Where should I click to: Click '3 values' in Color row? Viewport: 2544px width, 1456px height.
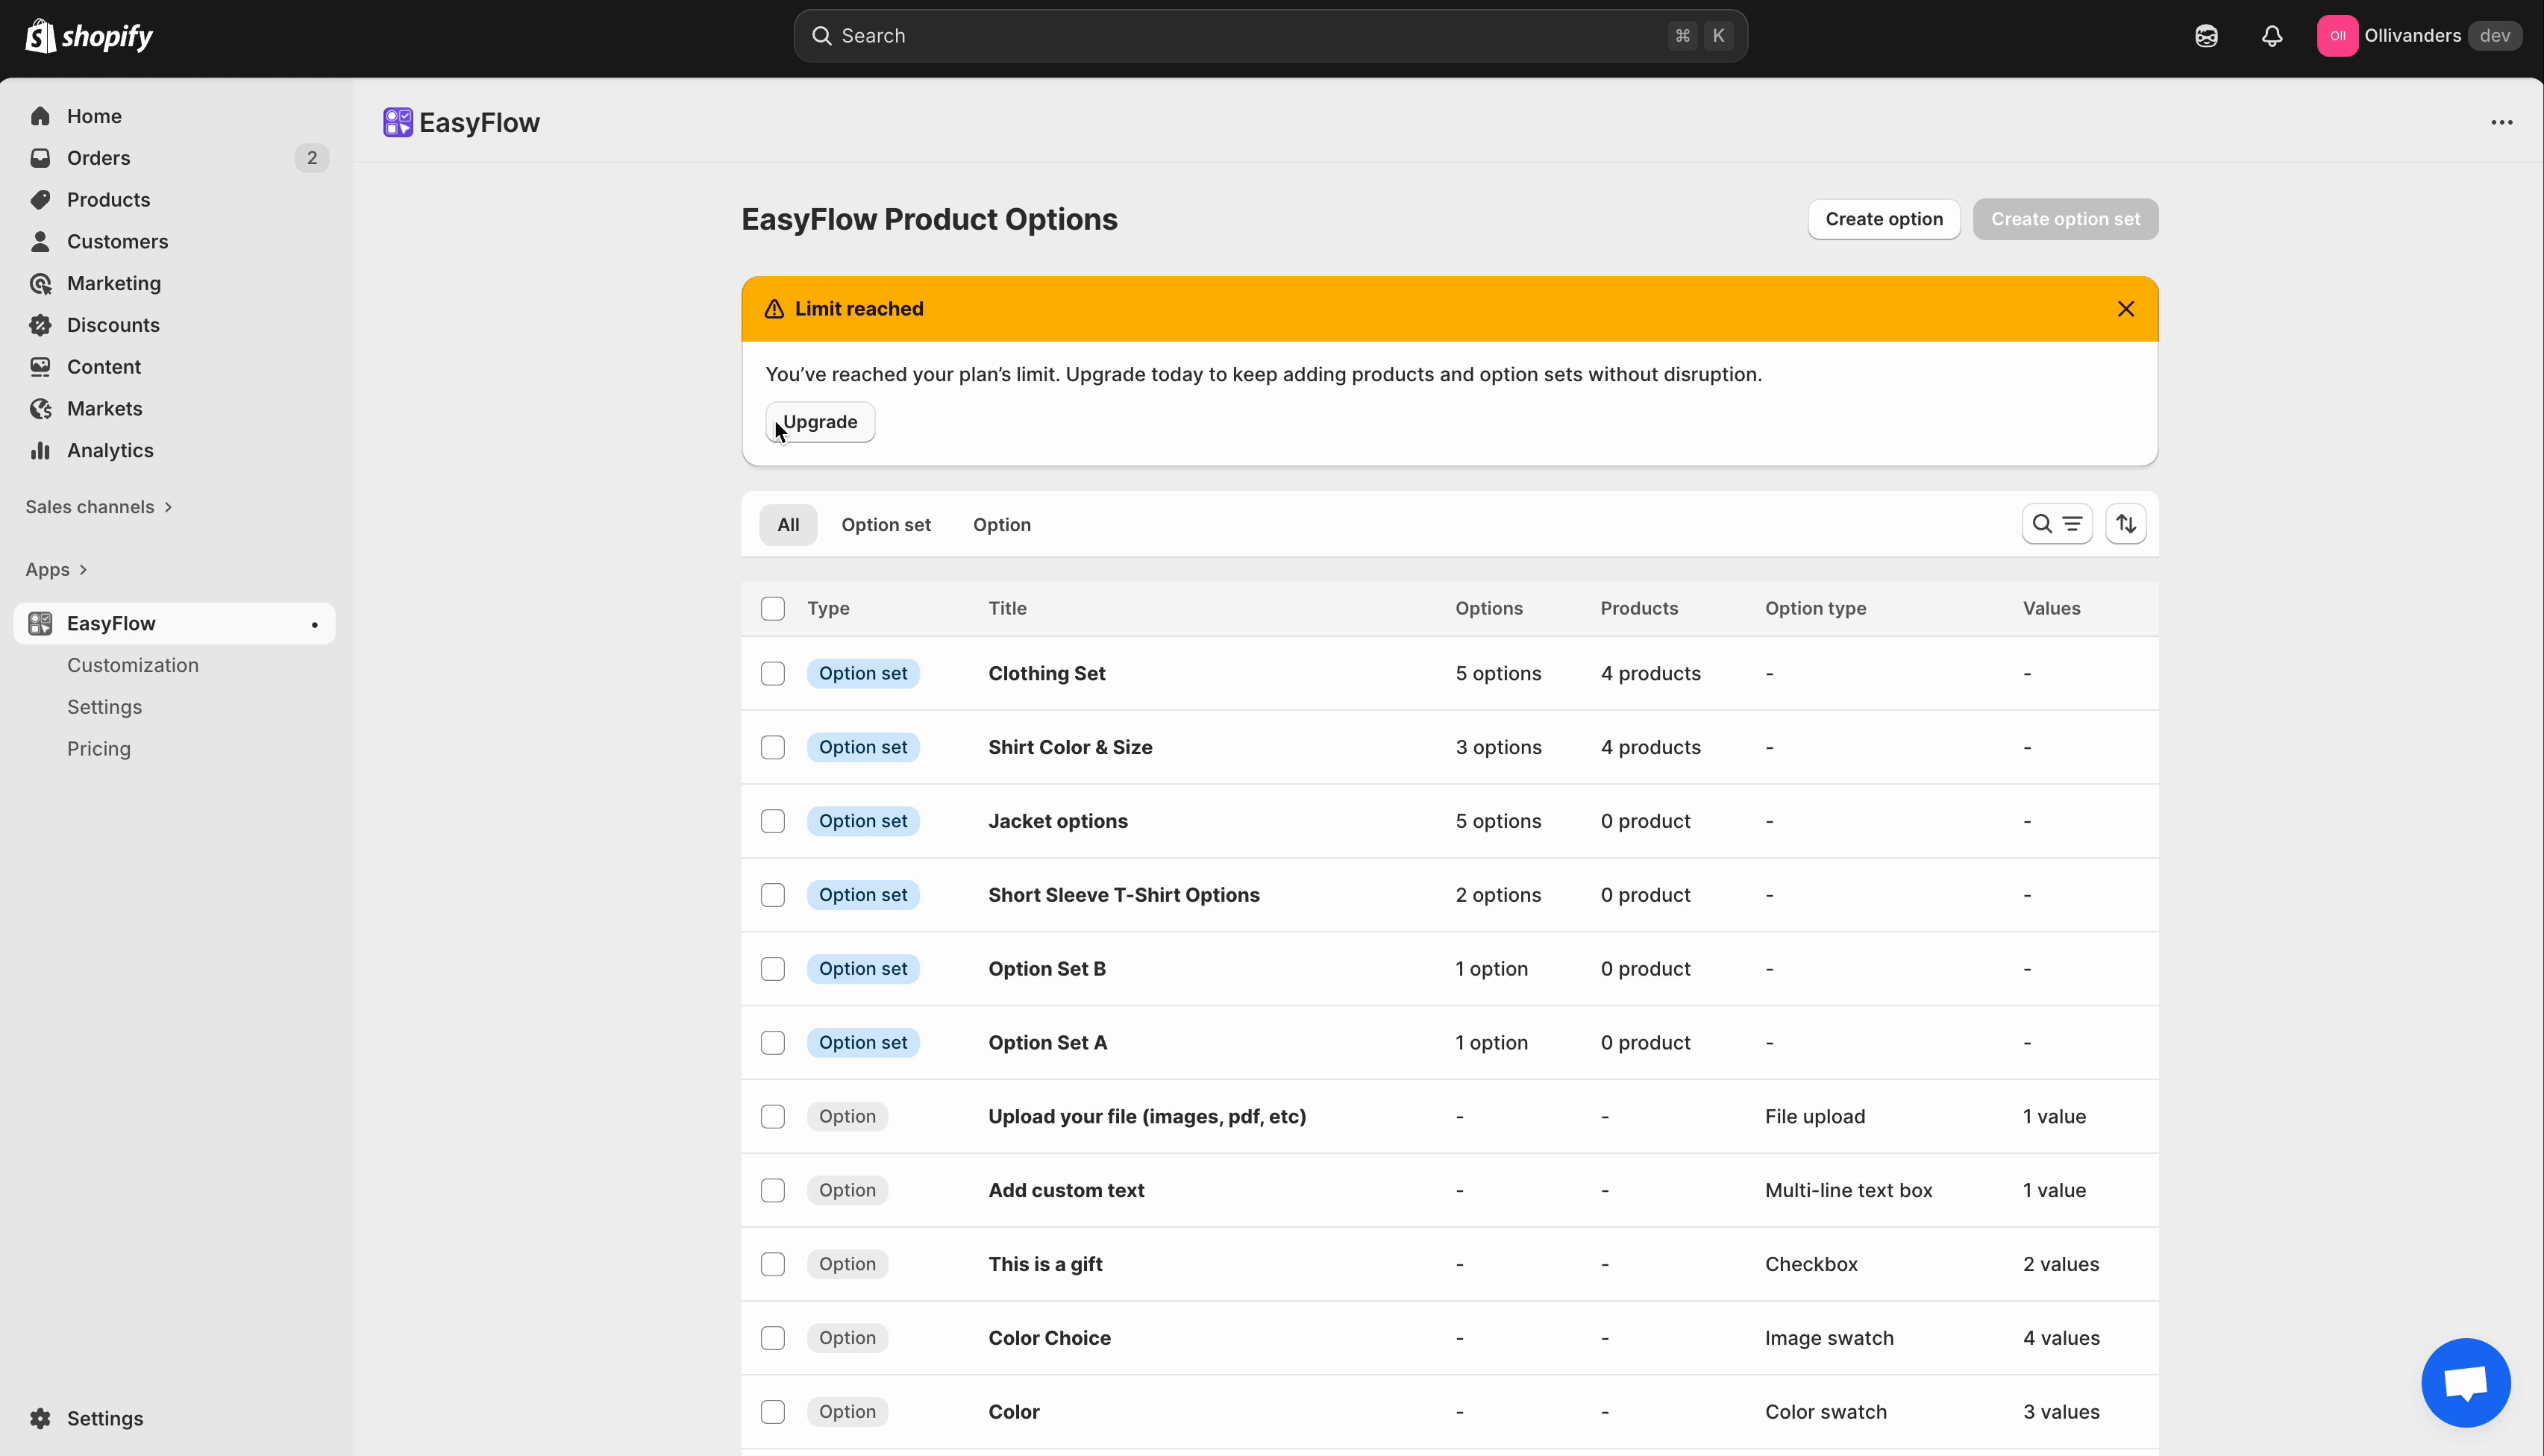[x=2061, y=1413]
